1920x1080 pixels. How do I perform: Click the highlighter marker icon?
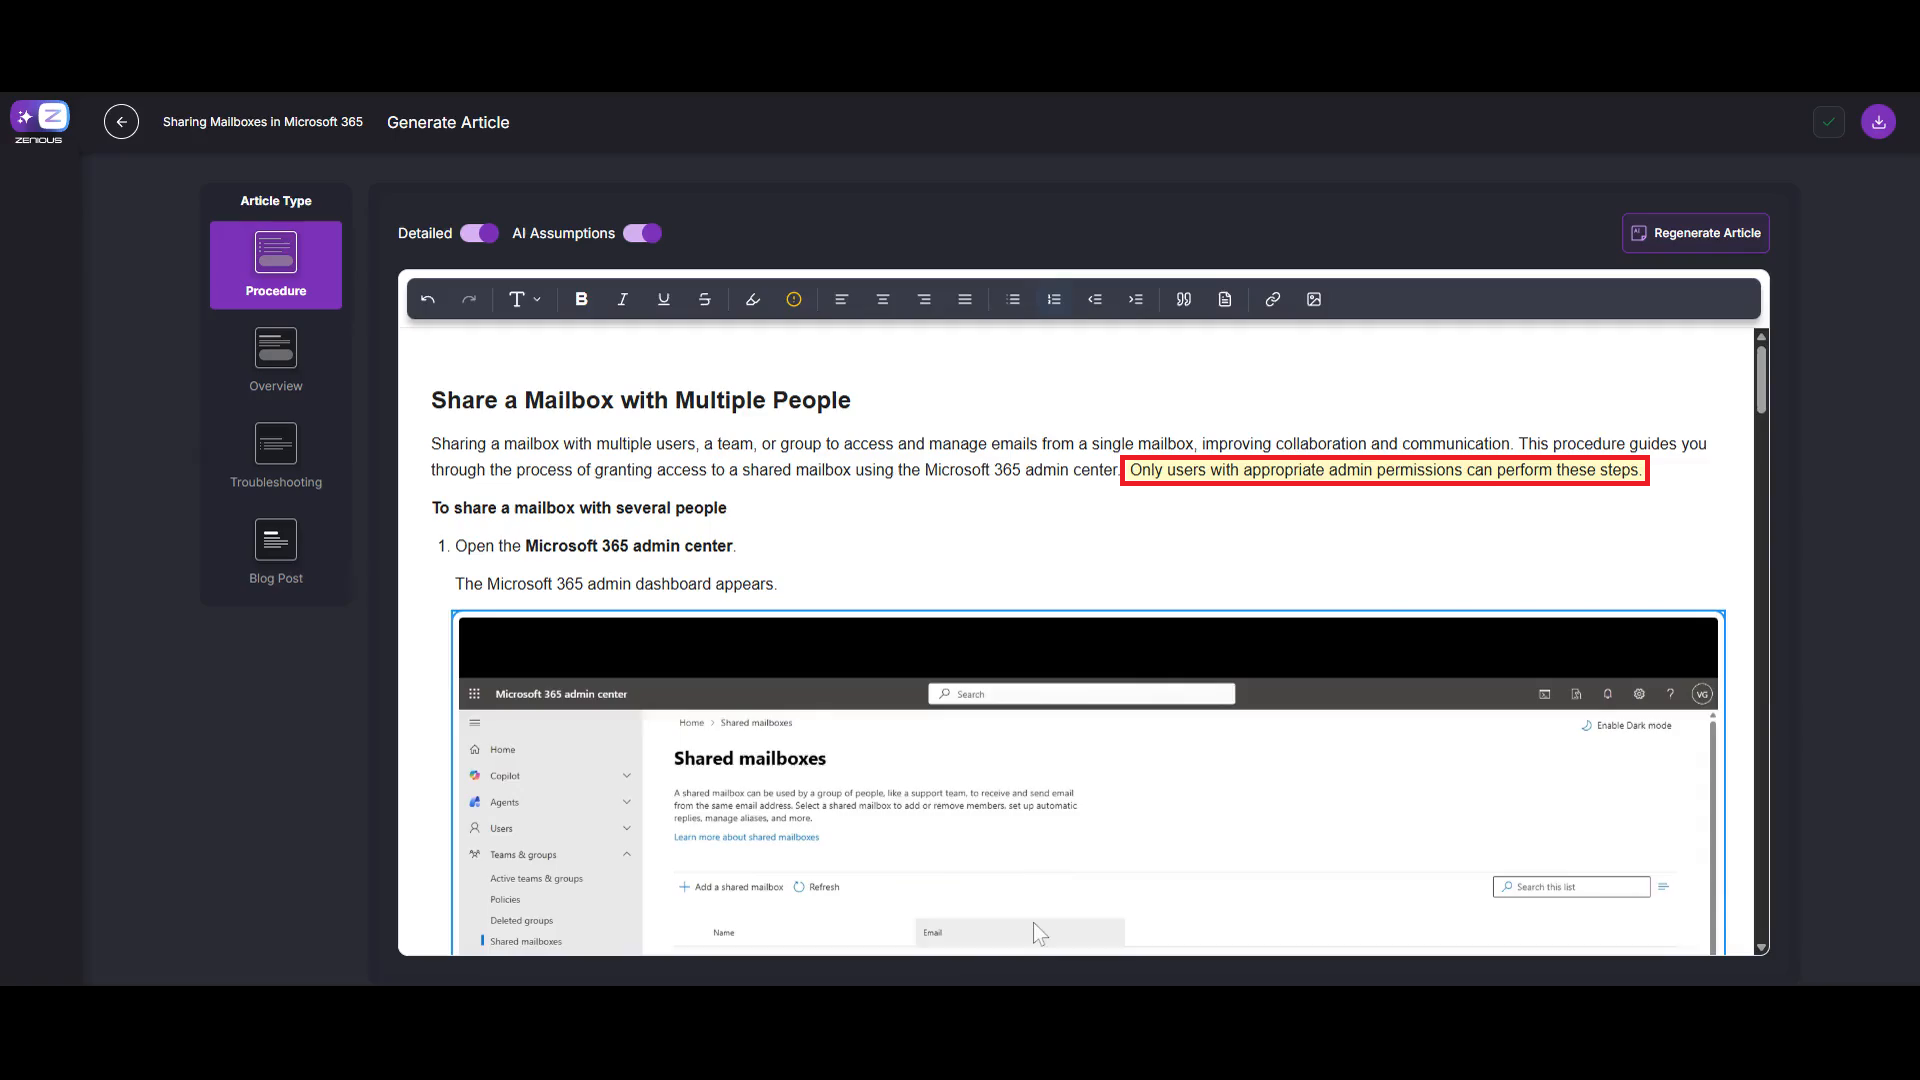(753, 299)
